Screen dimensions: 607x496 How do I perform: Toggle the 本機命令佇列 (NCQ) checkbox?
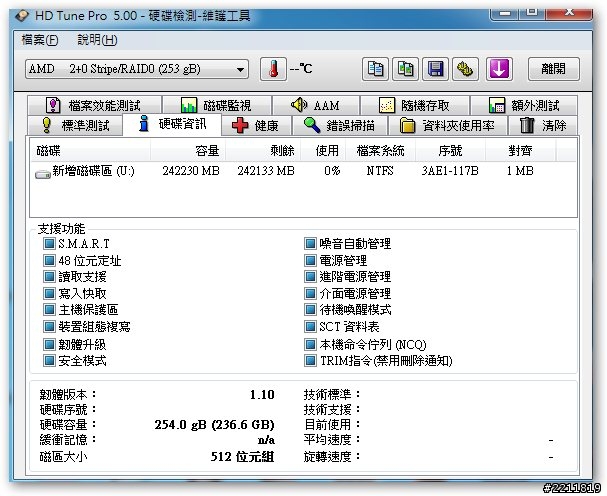click(x=310, y=344)
